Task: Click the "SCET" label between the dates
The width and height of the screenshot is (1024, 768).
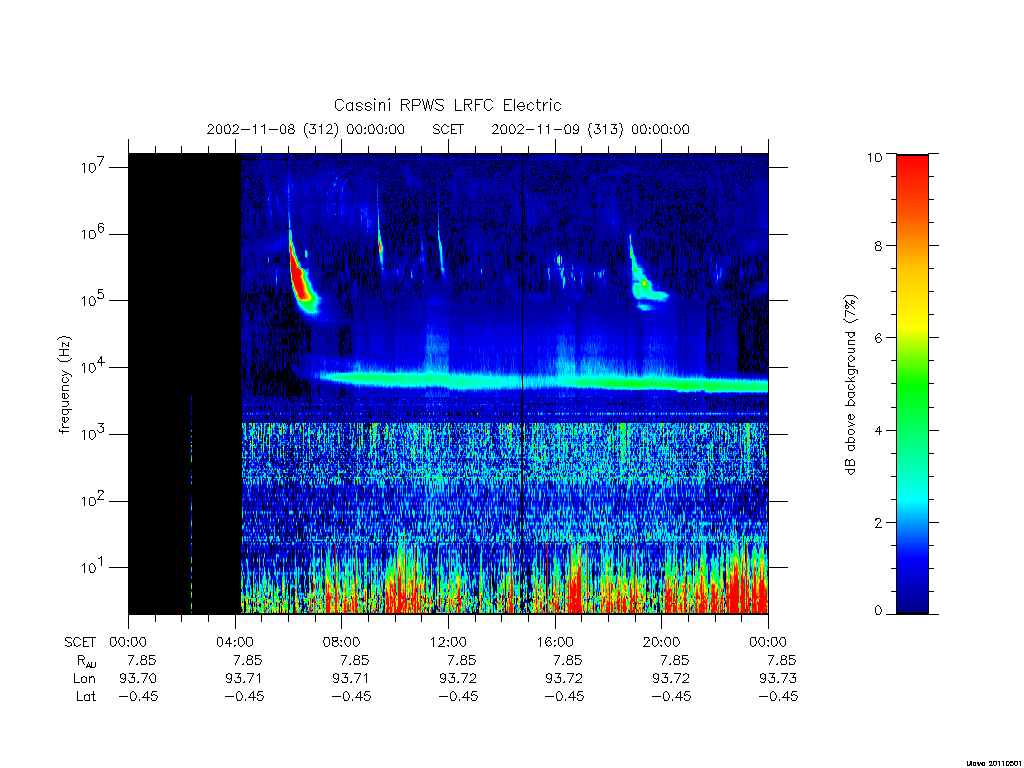Action: pyautogui.click(x=448, y=129)
